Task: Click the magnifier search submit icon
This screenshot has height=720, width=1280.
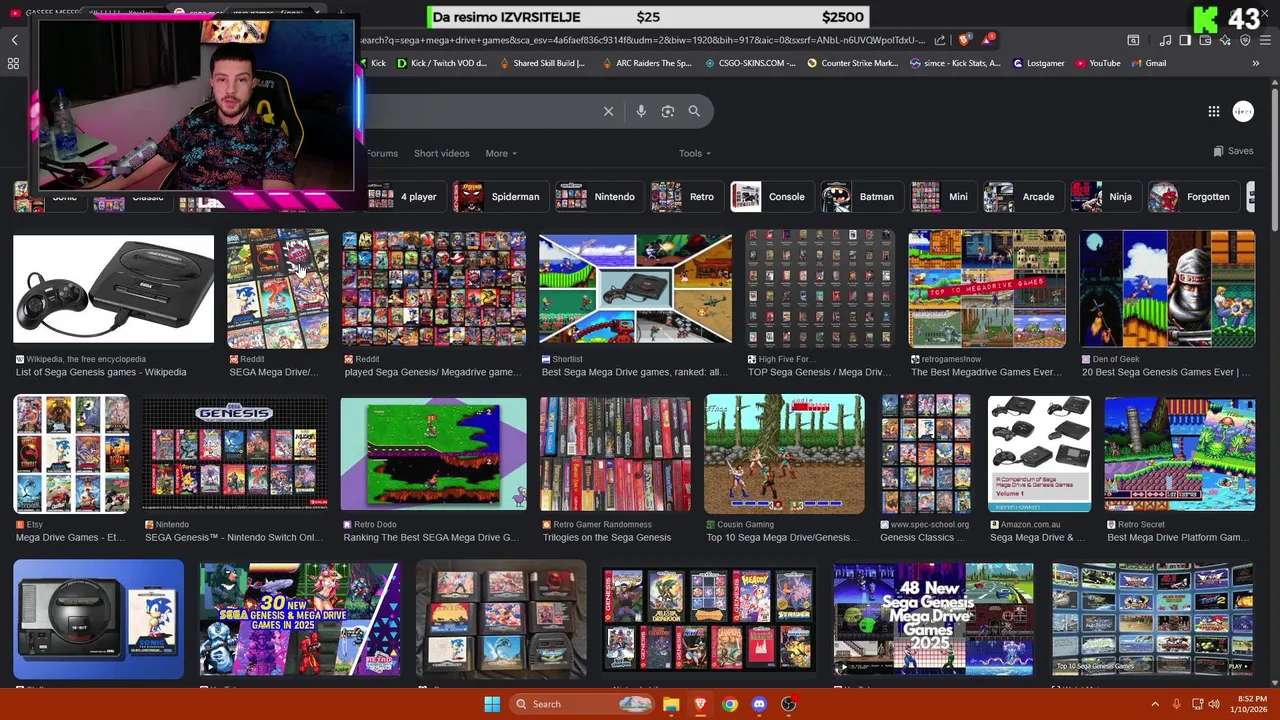Action: 694,111
